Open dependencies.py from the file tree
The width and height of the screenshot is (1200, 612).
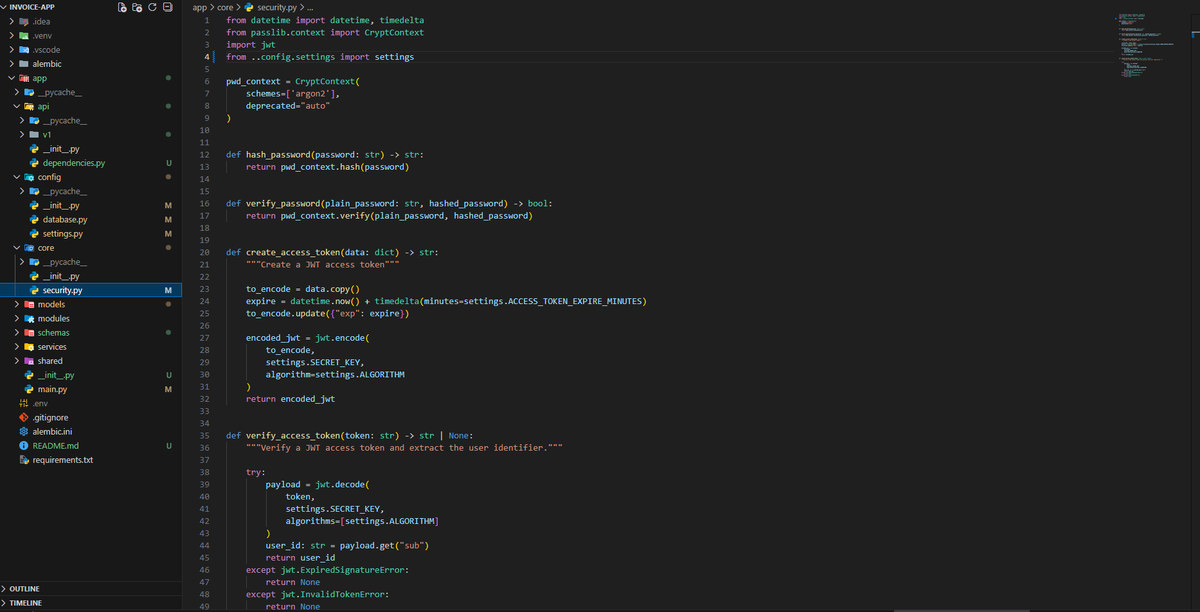[x=73, y=162]
